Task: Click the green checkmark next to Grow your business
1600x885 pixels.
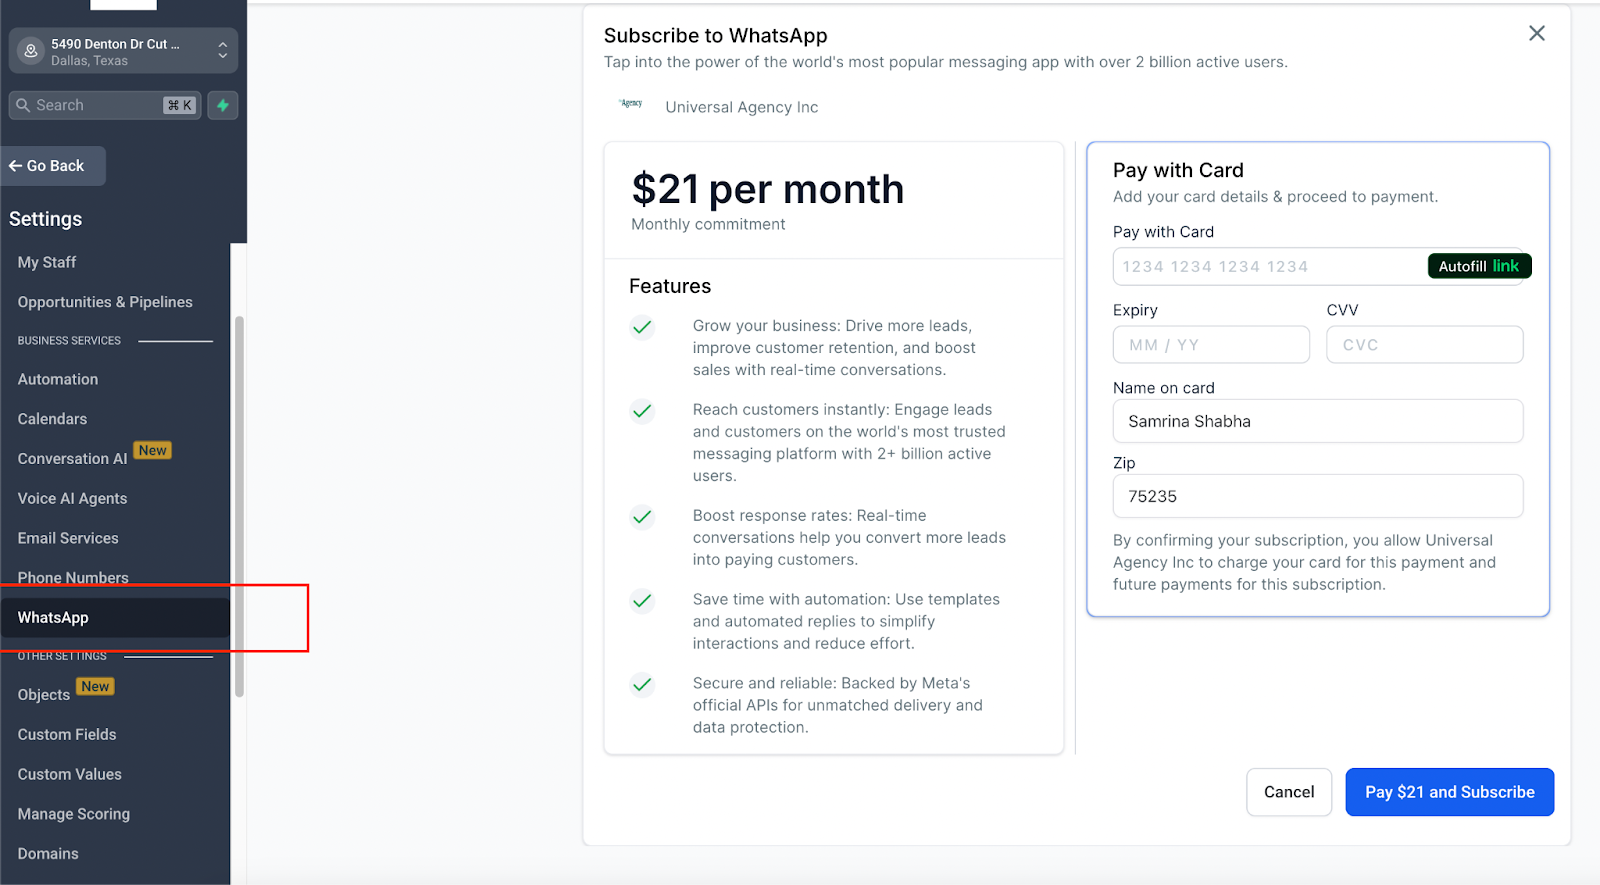Action: pyautogui.click(x=642, y=327)
